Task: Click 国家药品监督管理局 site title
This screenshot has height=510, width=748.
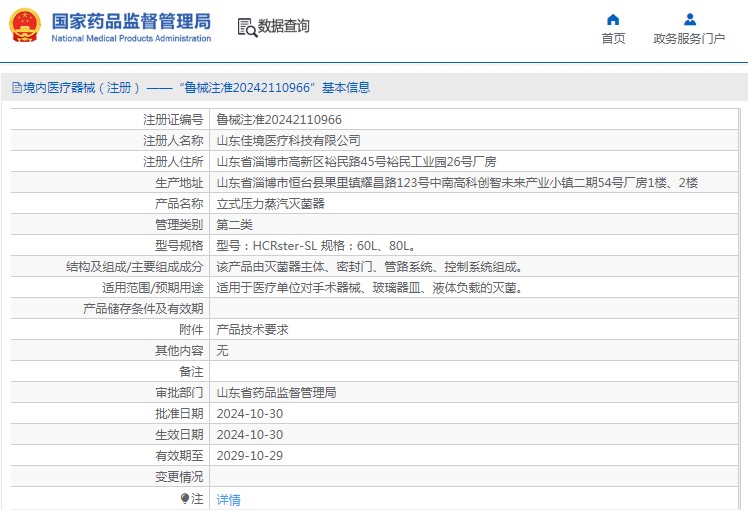Action: pyautogui.click(x=131, y=21)
